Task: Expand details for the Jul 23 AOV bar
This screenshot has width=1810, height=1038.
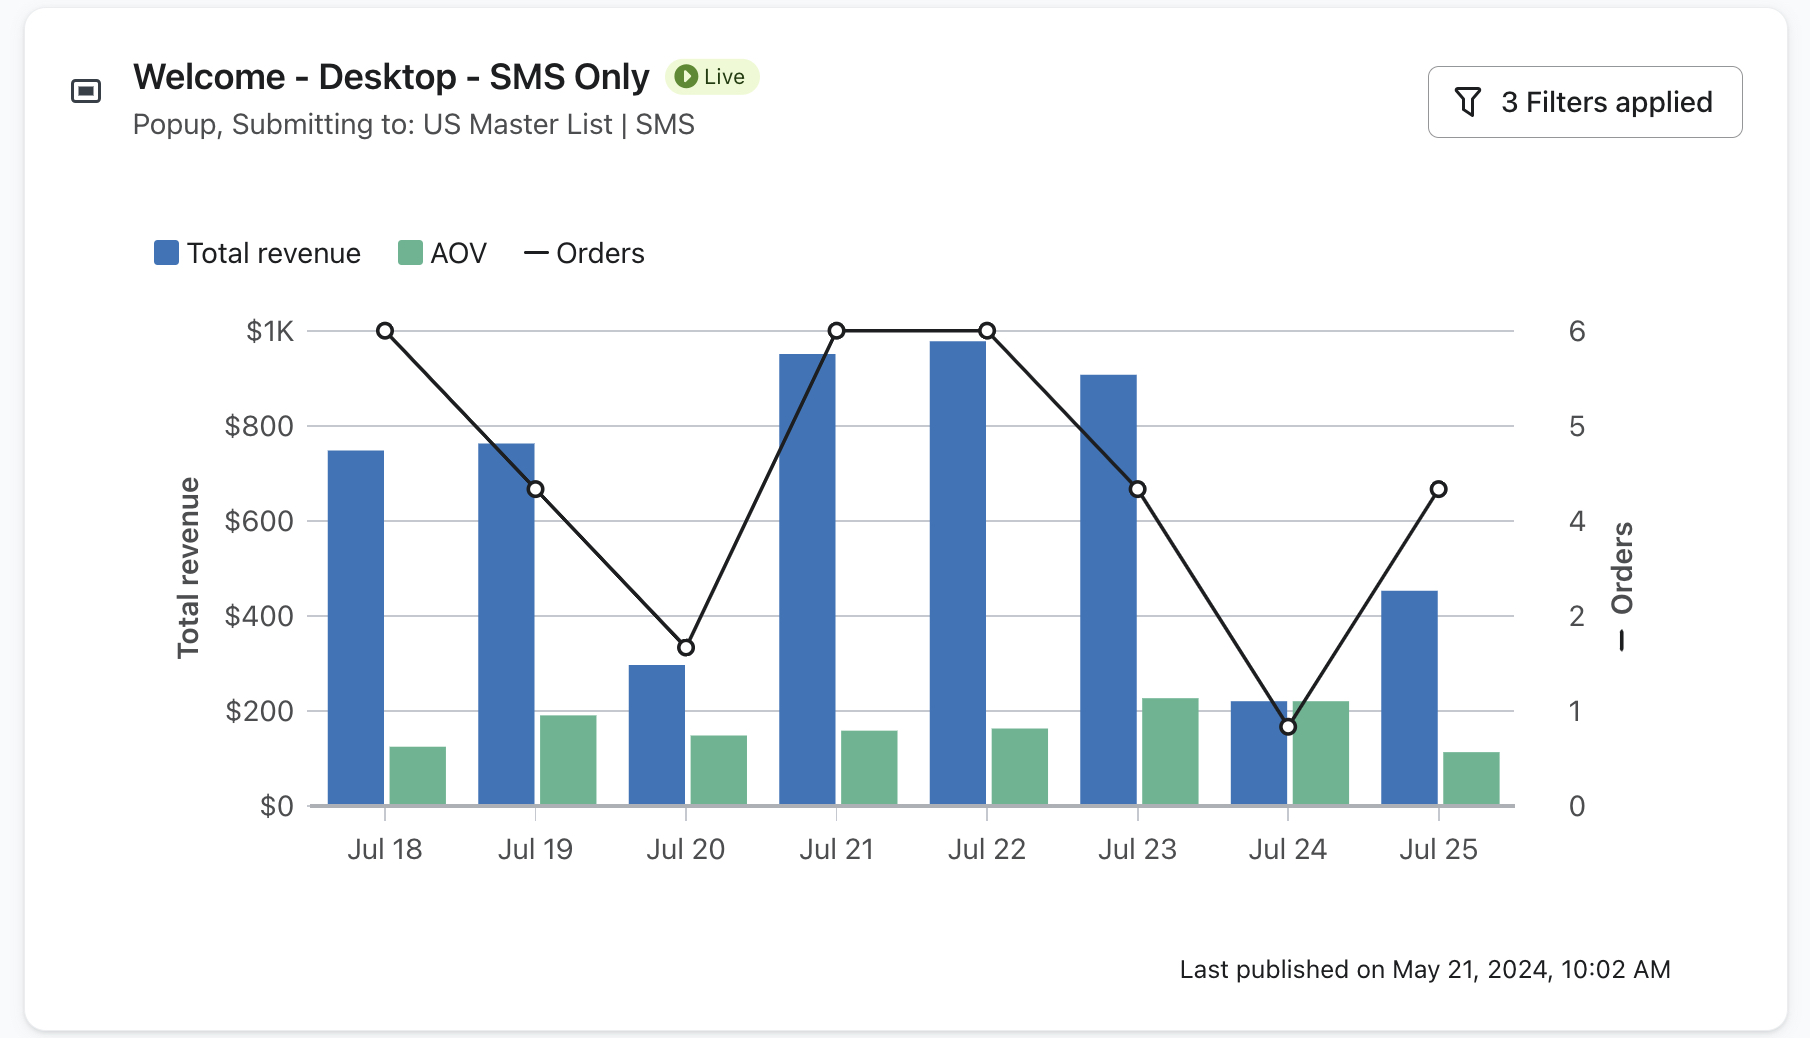Action: [1169, 750]
